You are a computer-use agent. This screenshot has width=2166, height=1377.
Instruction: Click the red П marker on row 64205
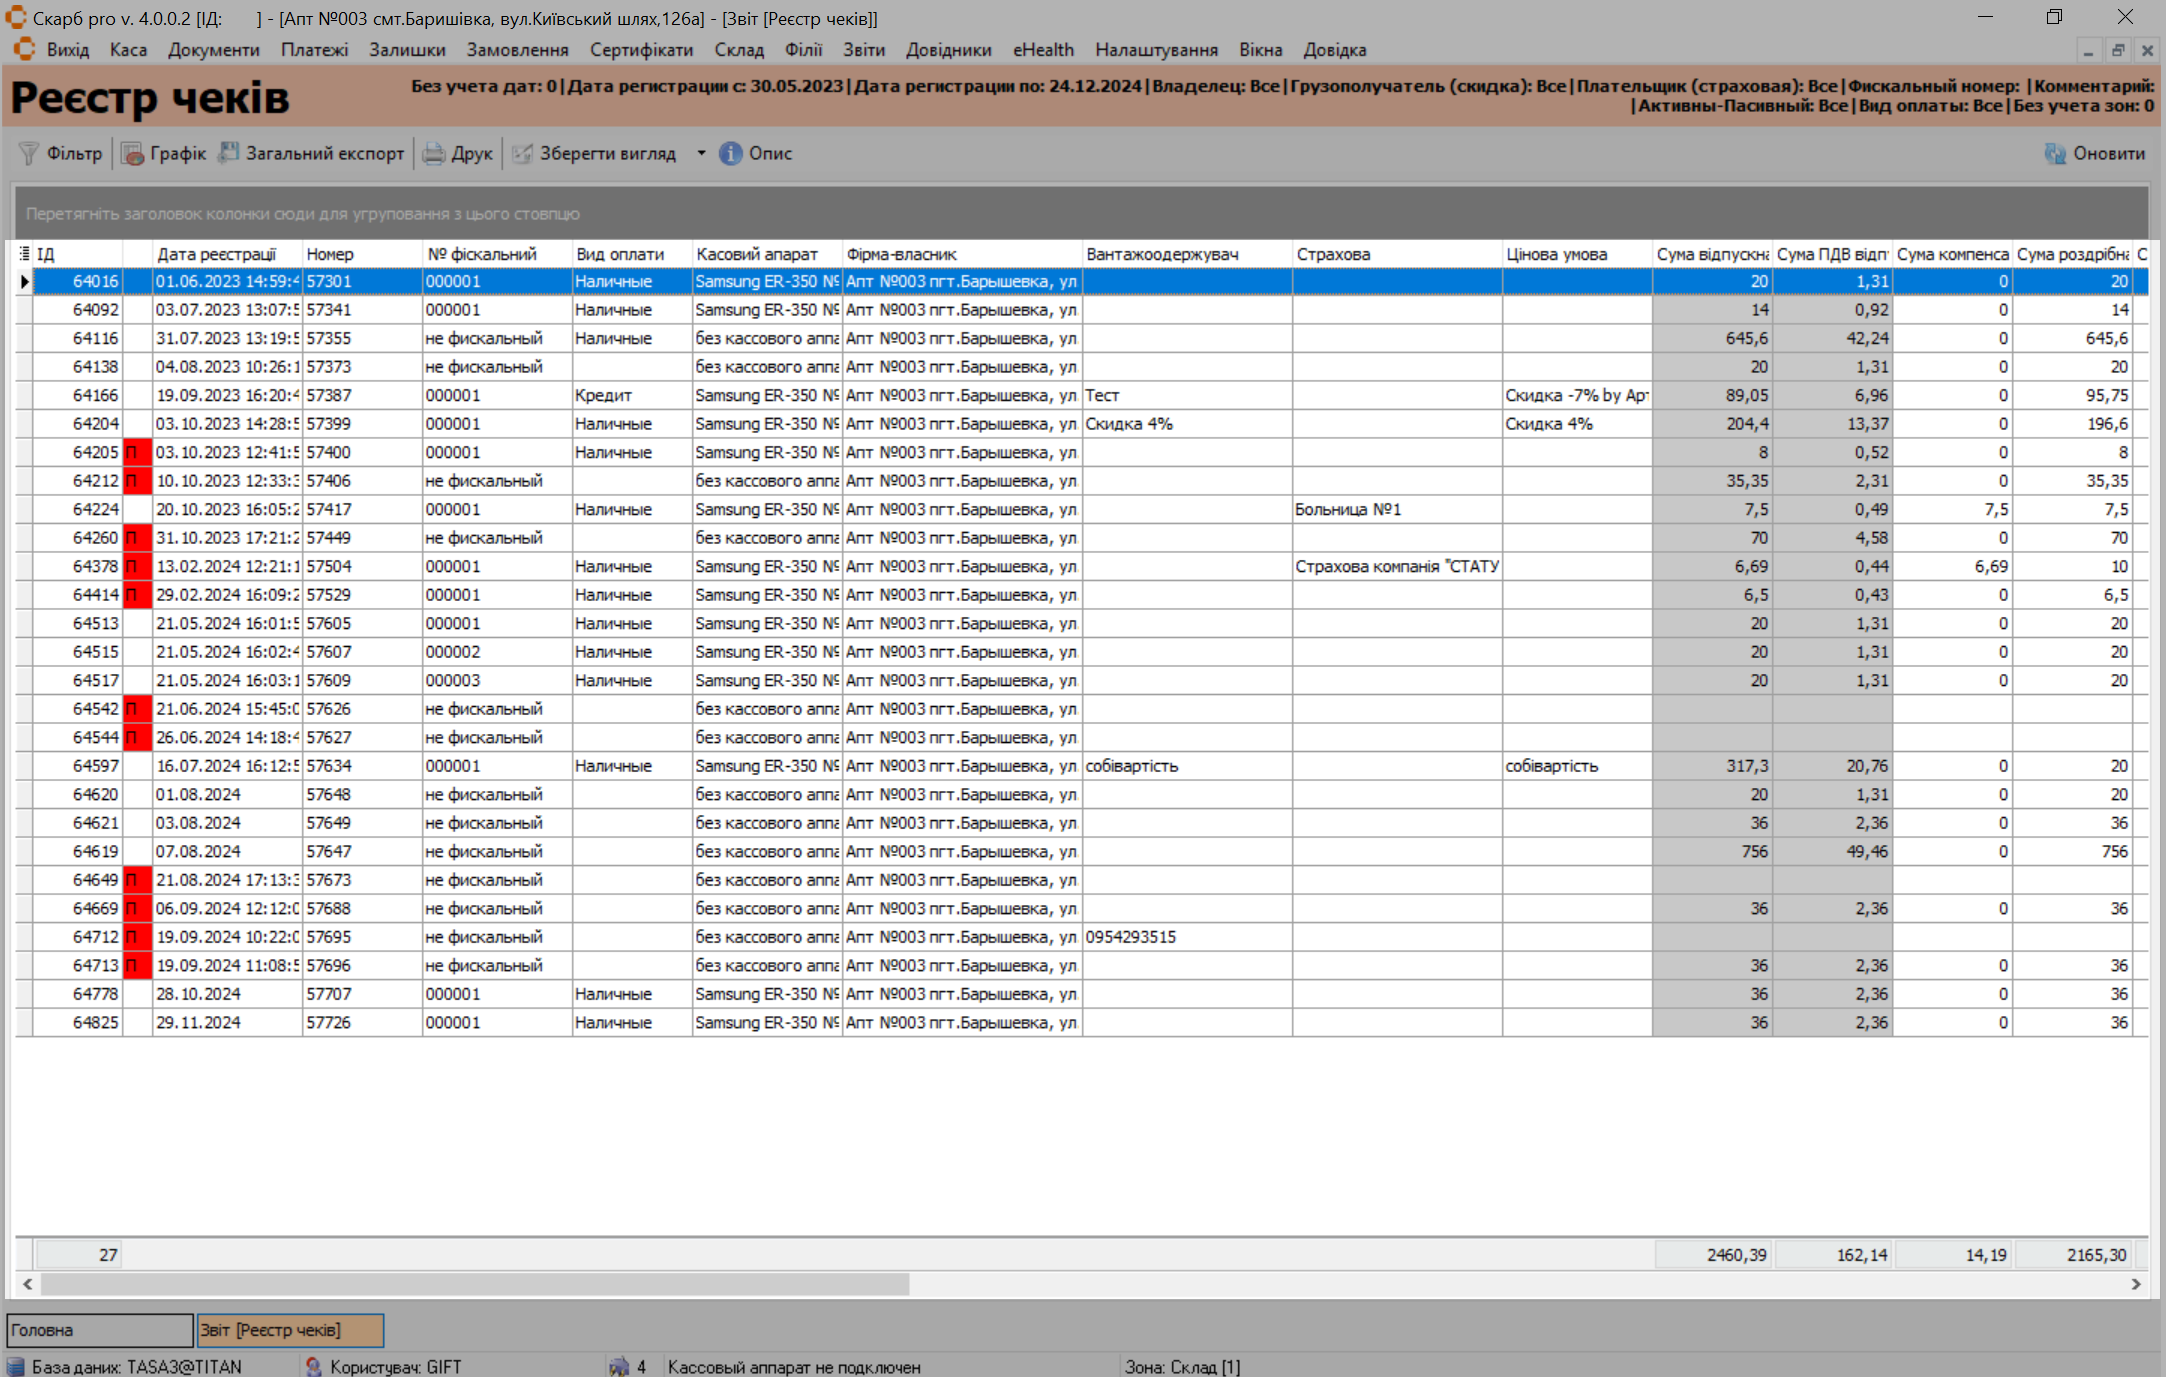pos(137,452)
